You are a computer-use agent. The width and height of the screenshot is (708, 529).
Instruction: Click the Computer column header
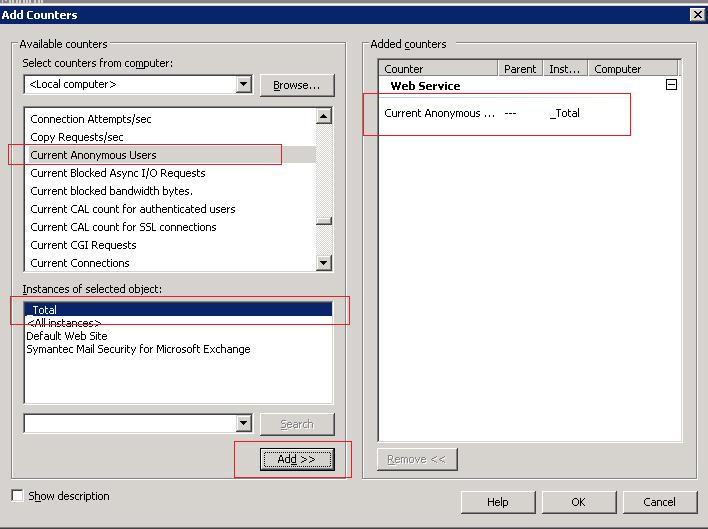click(633, 69)
